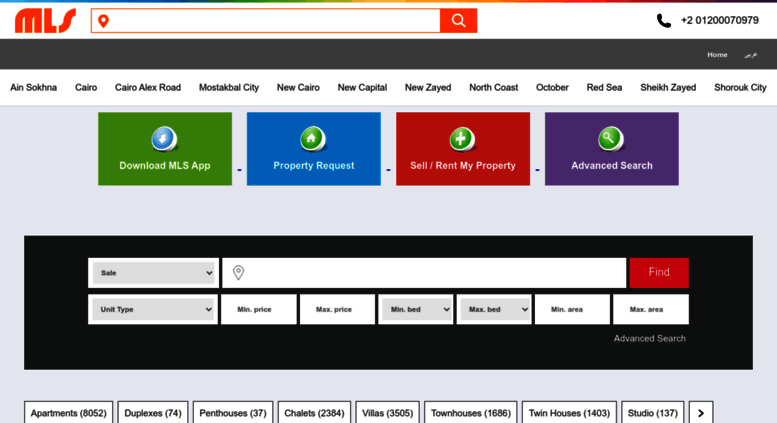Click the Max. price field
Image resolution: width=777 pixels, height=423 pixels.
[x=337, y=310]
